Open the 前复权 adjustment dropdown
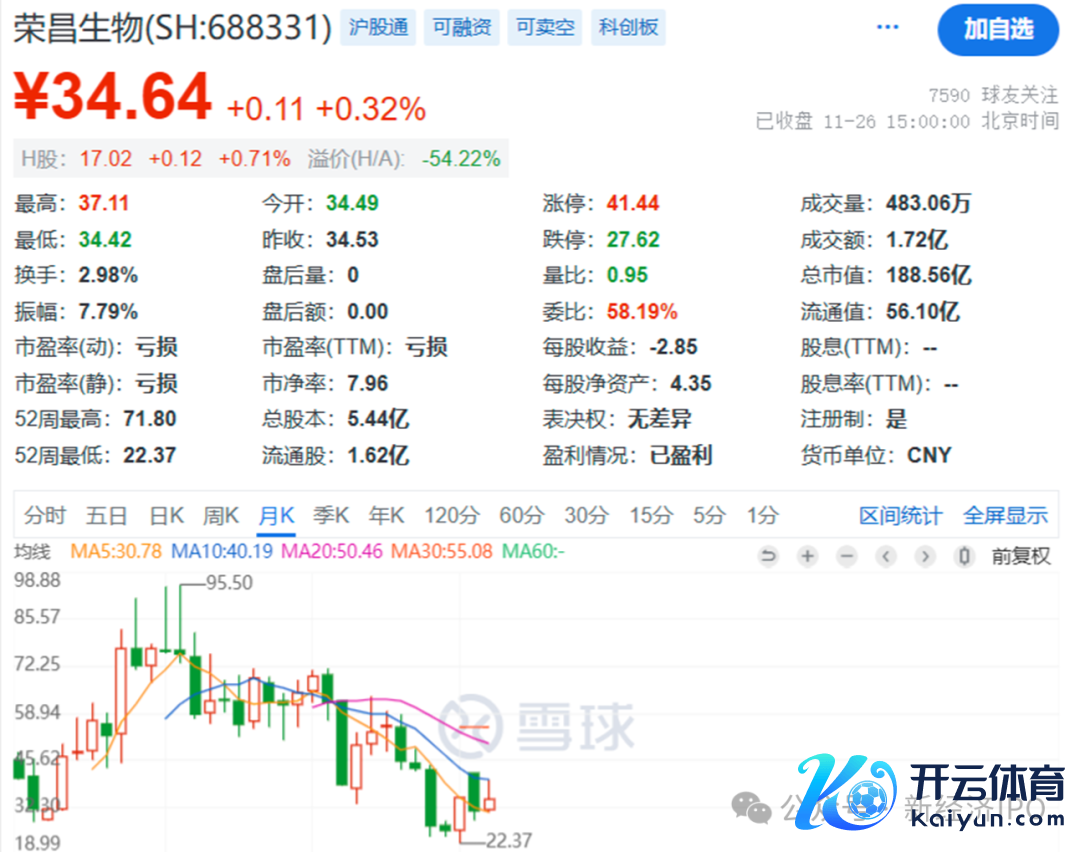Viewport: 1080px width, 852px height. point(1020,556)
